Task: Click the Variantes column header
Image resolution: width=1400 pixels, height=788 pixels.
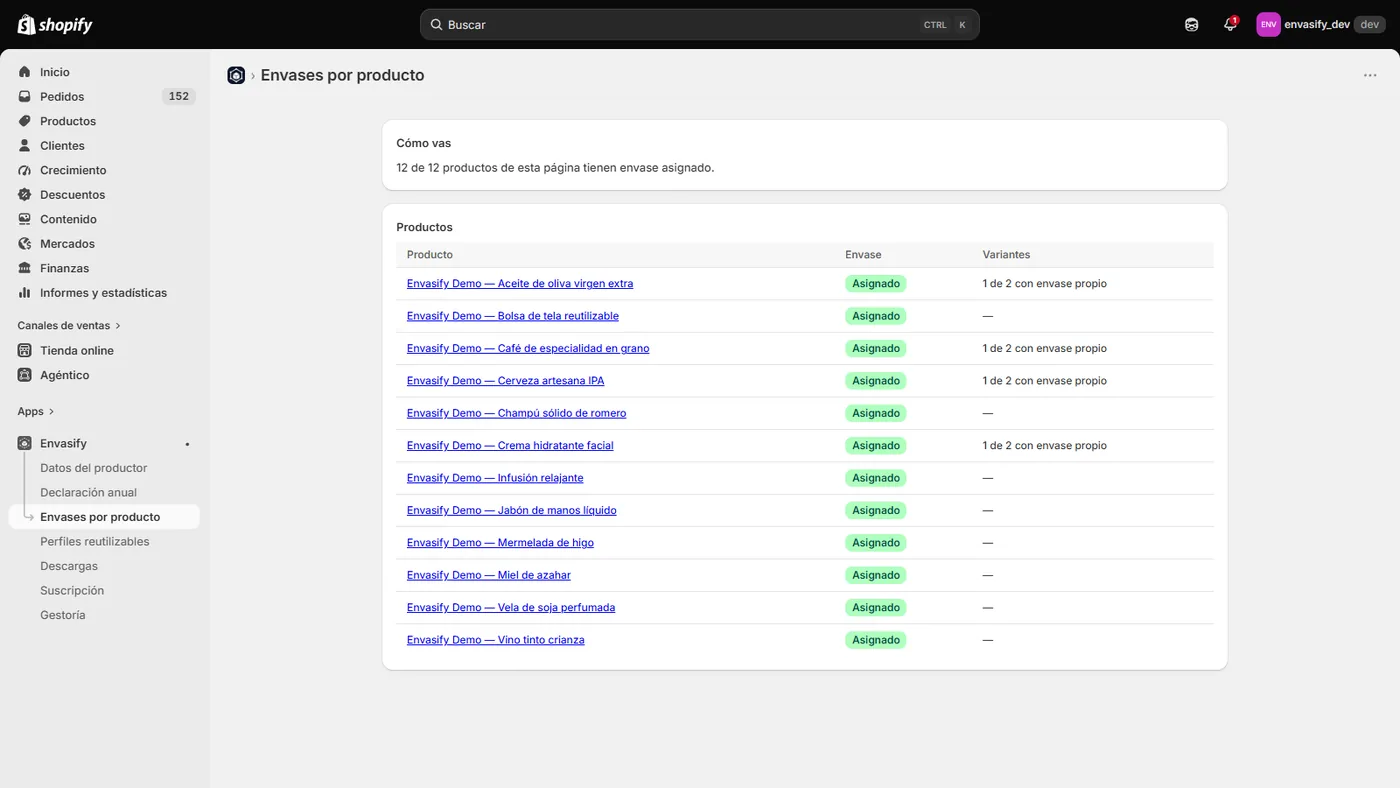Action: tap(1006, 255)
